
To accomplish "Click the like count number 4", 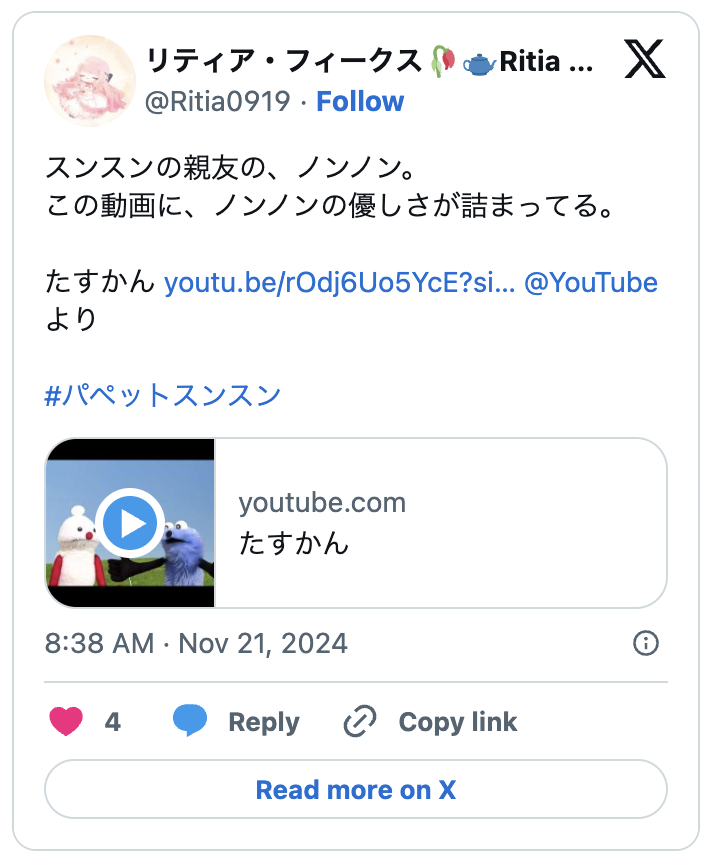I will (113, 722).
